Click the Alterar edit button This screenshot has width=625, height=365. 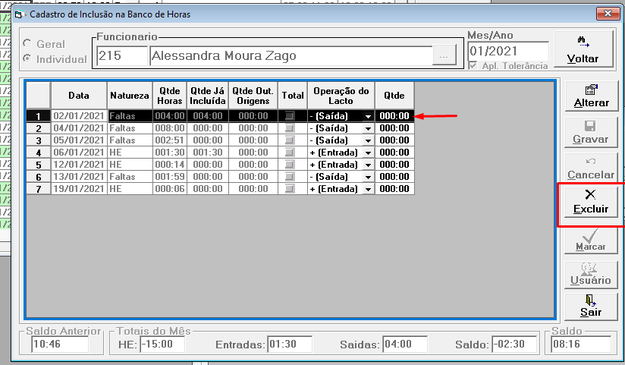click(591, 96)
